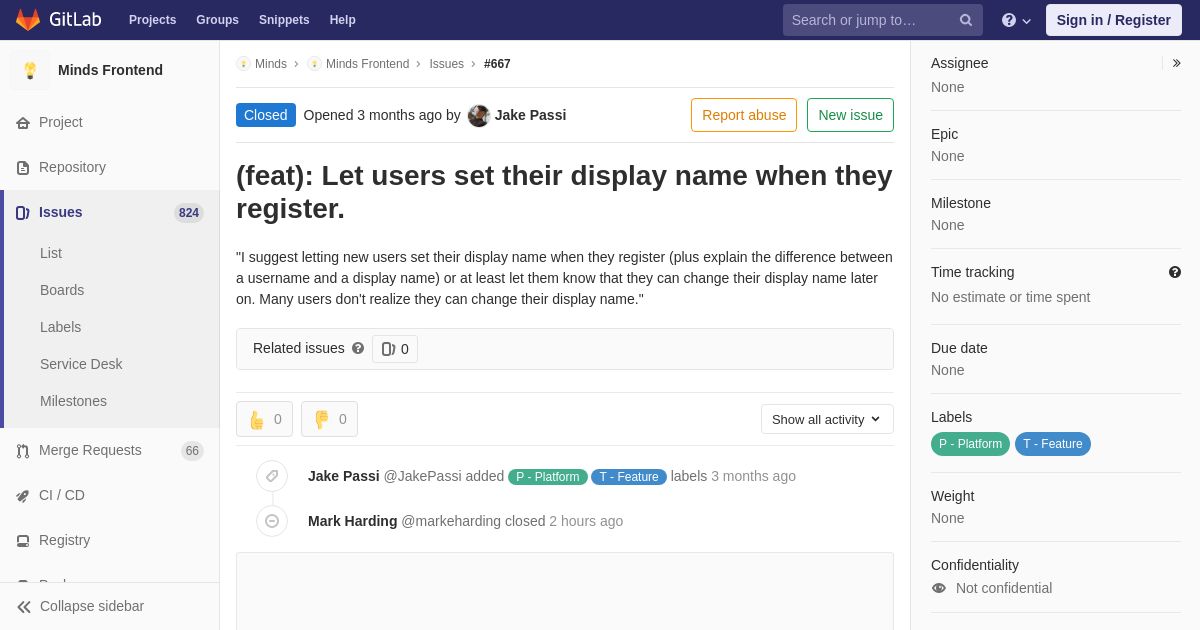Viewport: 1200px width, 630px height.
Task: Click the thumbs down reaction
Action: (x=329, y=419)
